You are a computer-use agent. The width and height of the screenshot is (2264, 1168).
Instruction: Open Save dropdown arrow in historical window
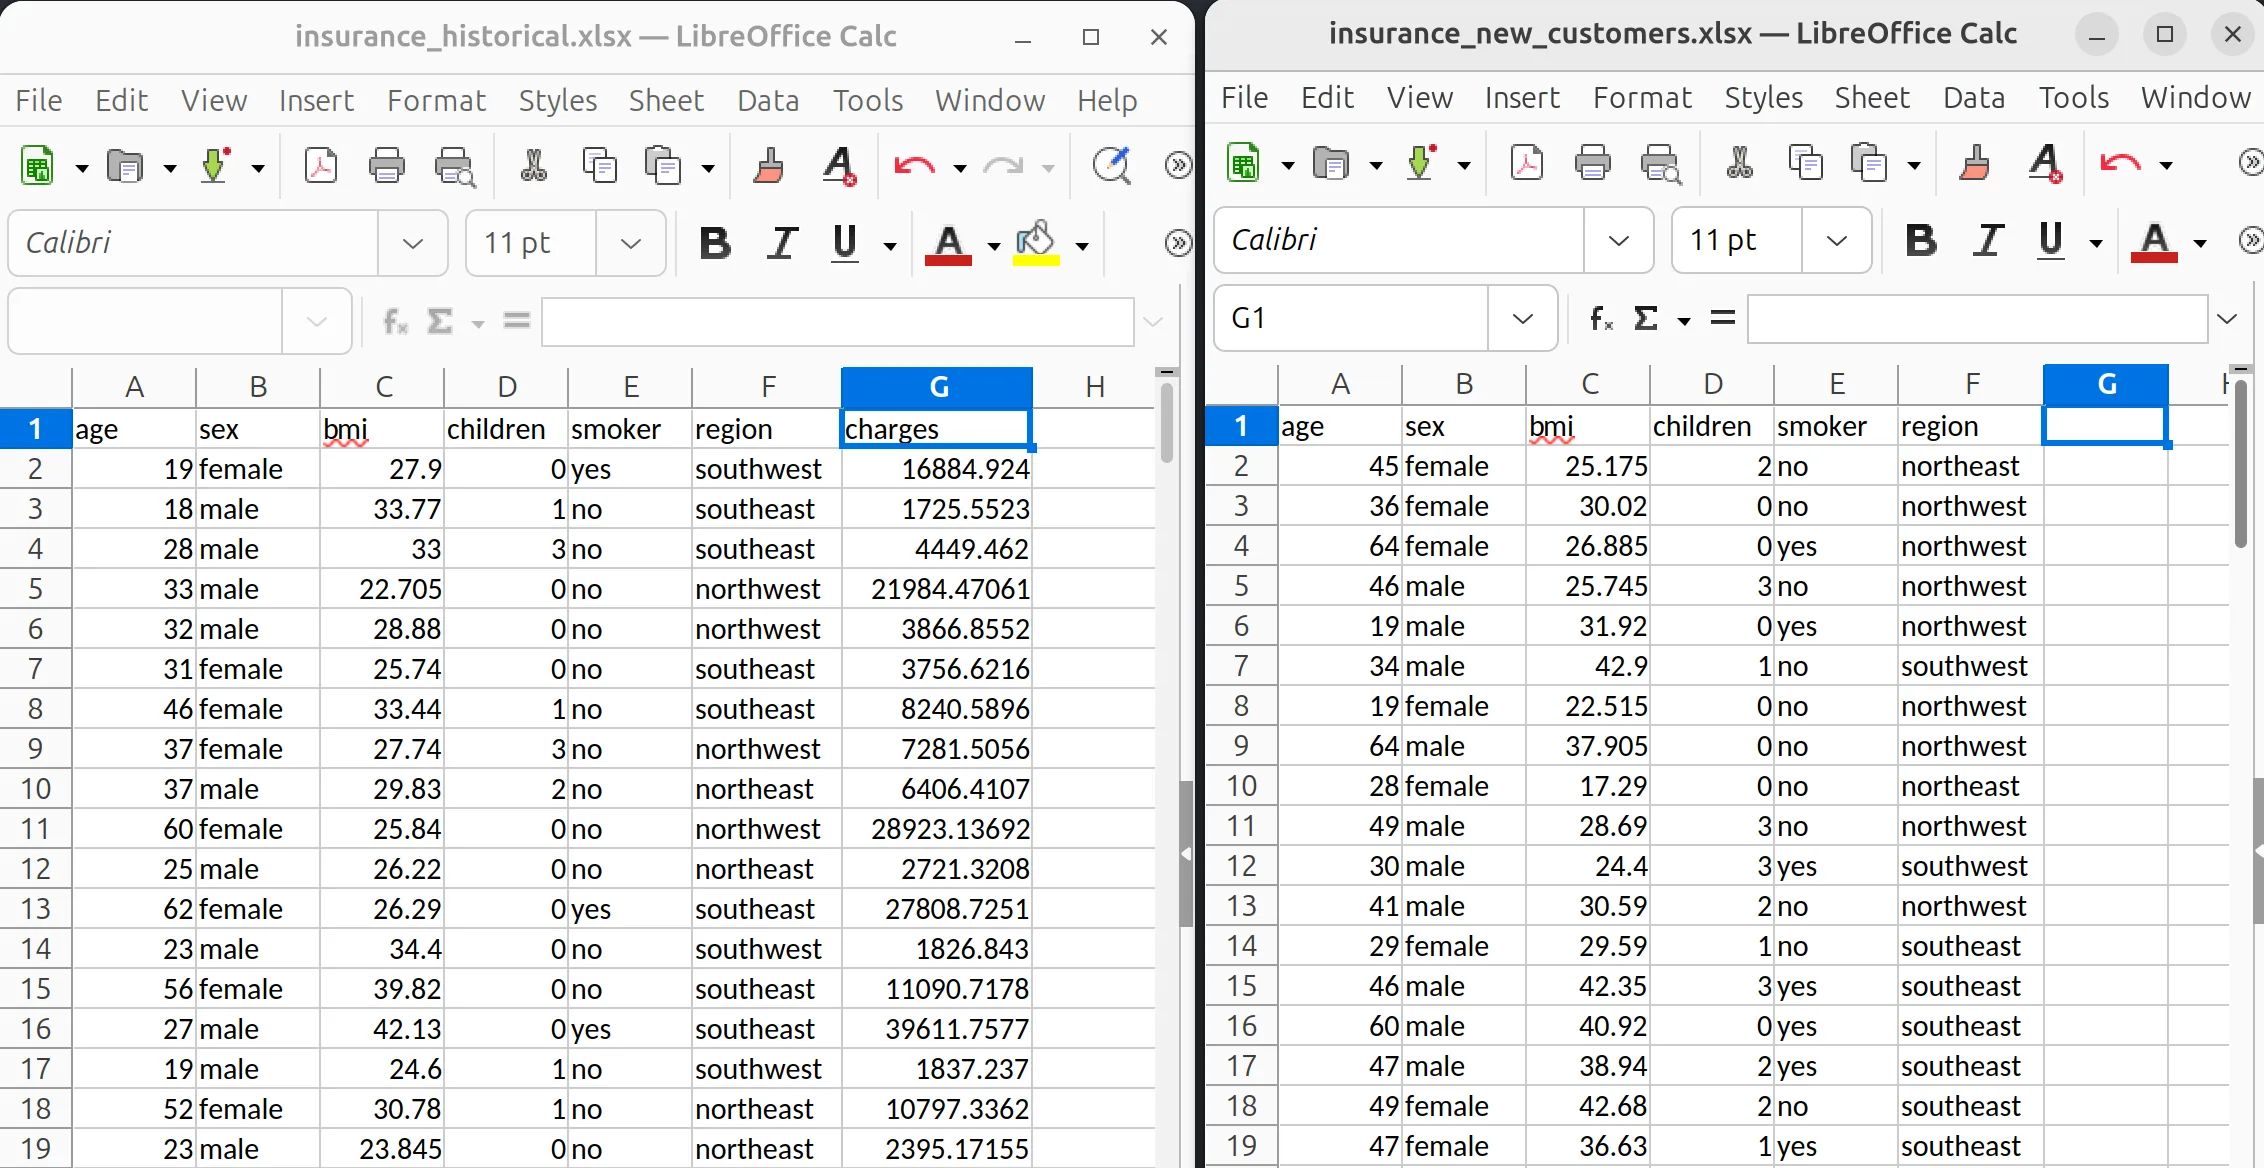point(258,168)
